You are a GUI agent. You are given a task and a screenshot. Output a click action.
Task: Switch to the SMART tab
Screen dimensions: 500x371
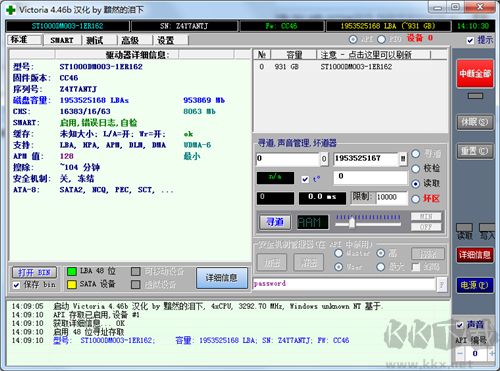pyautogui.click(x=62, y=40)
